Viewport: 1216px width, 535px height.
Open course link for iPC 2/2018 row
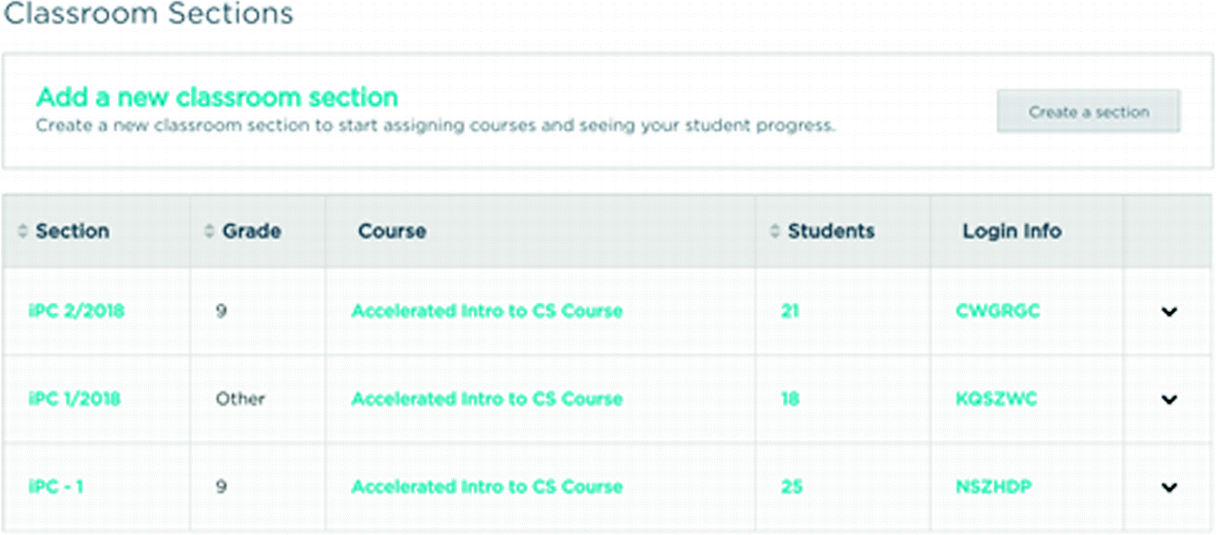click(486, 311)
